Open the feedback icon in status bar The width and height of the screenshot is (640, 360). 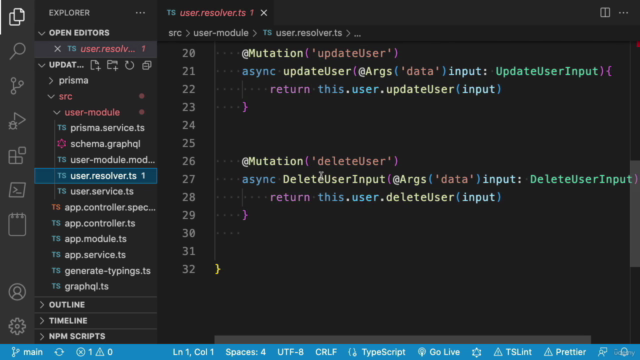pos(602,352)
